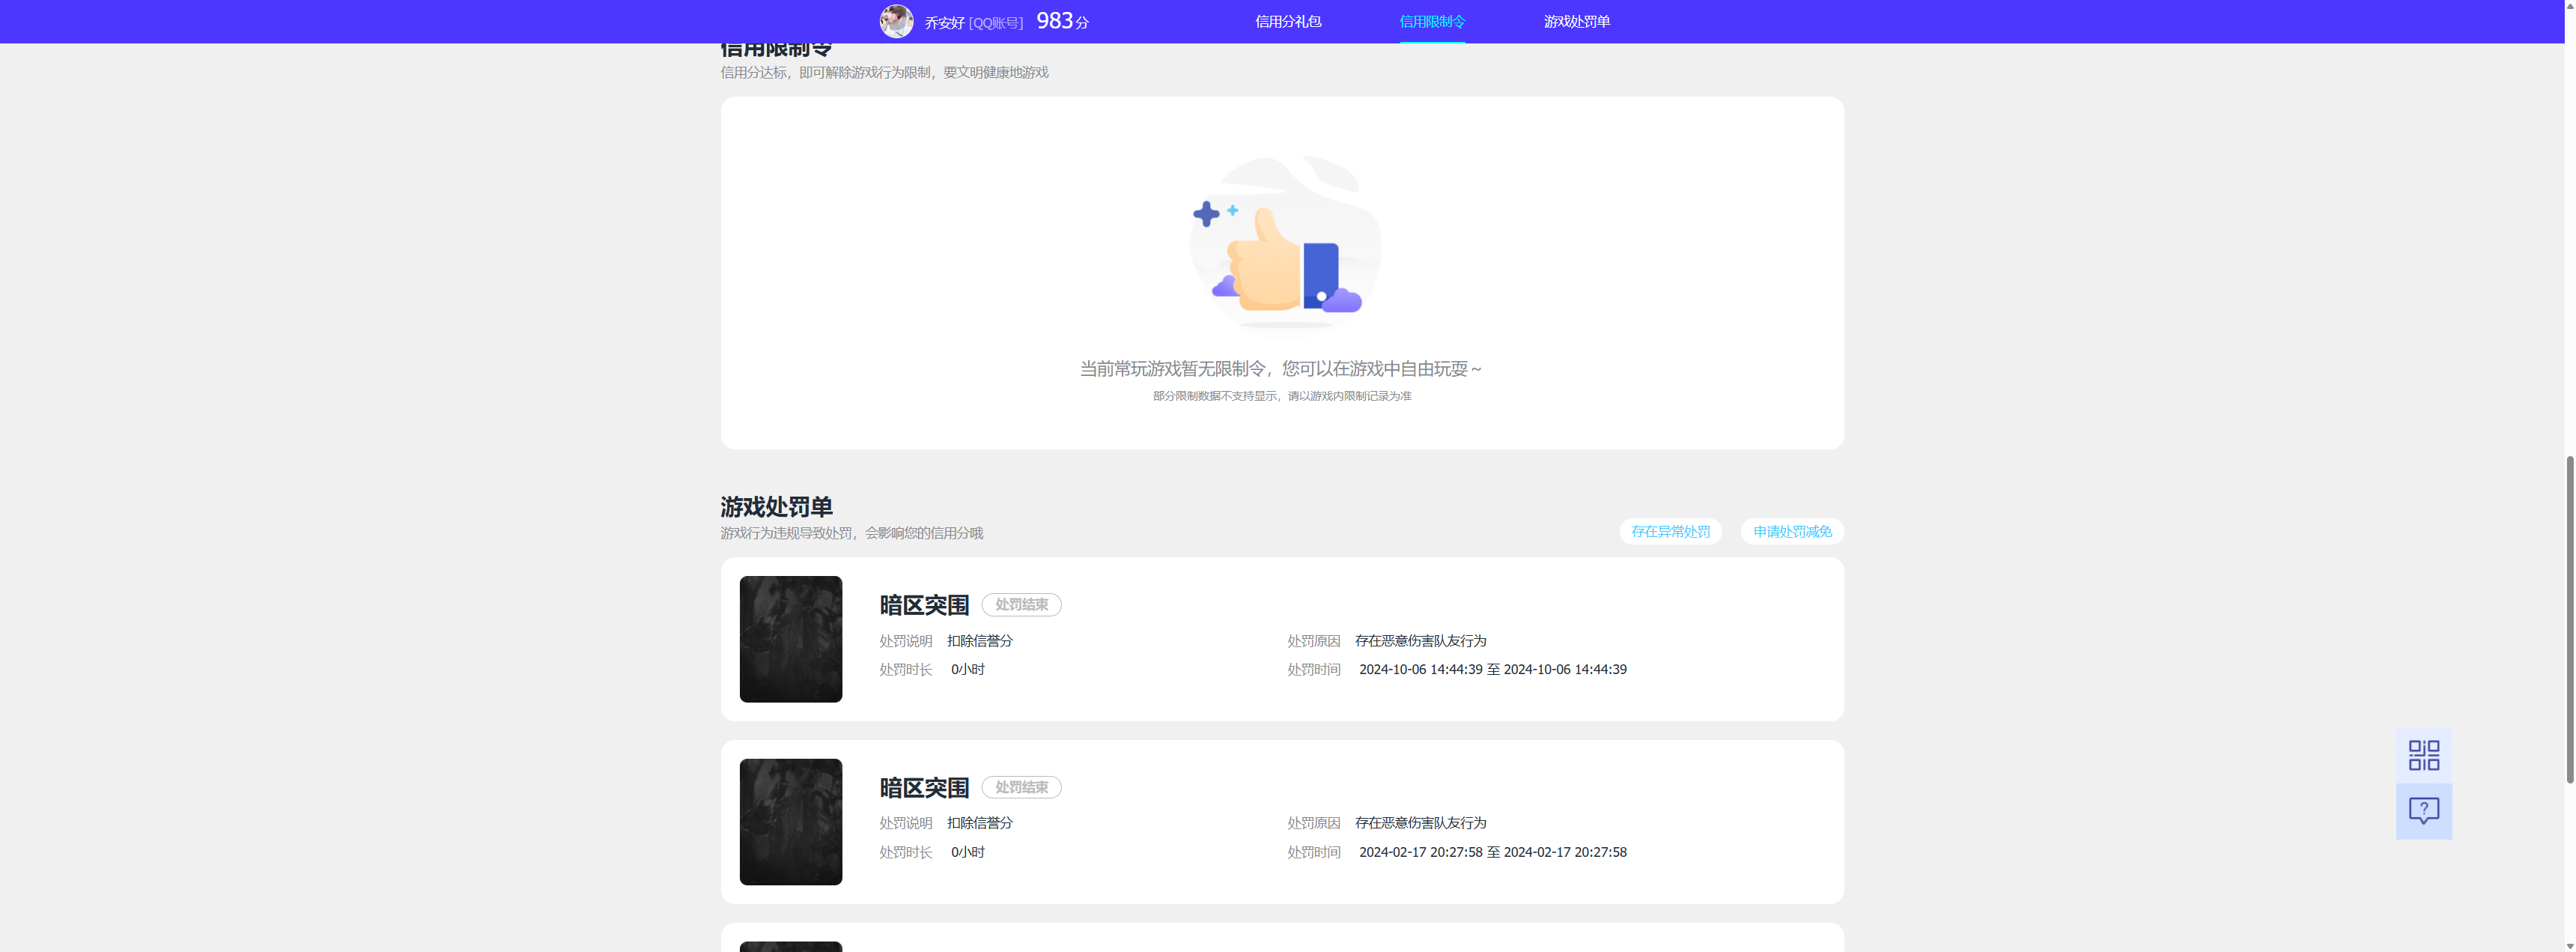Click the user avatar in header

[896, 21]
